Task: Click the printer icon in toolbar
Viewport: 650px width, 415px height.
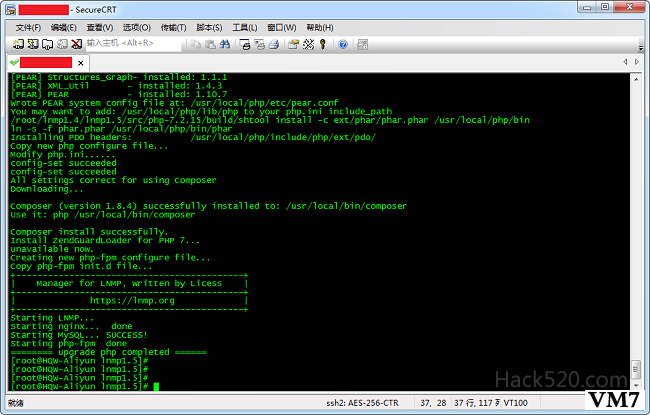Action: [x=274, y=44]
